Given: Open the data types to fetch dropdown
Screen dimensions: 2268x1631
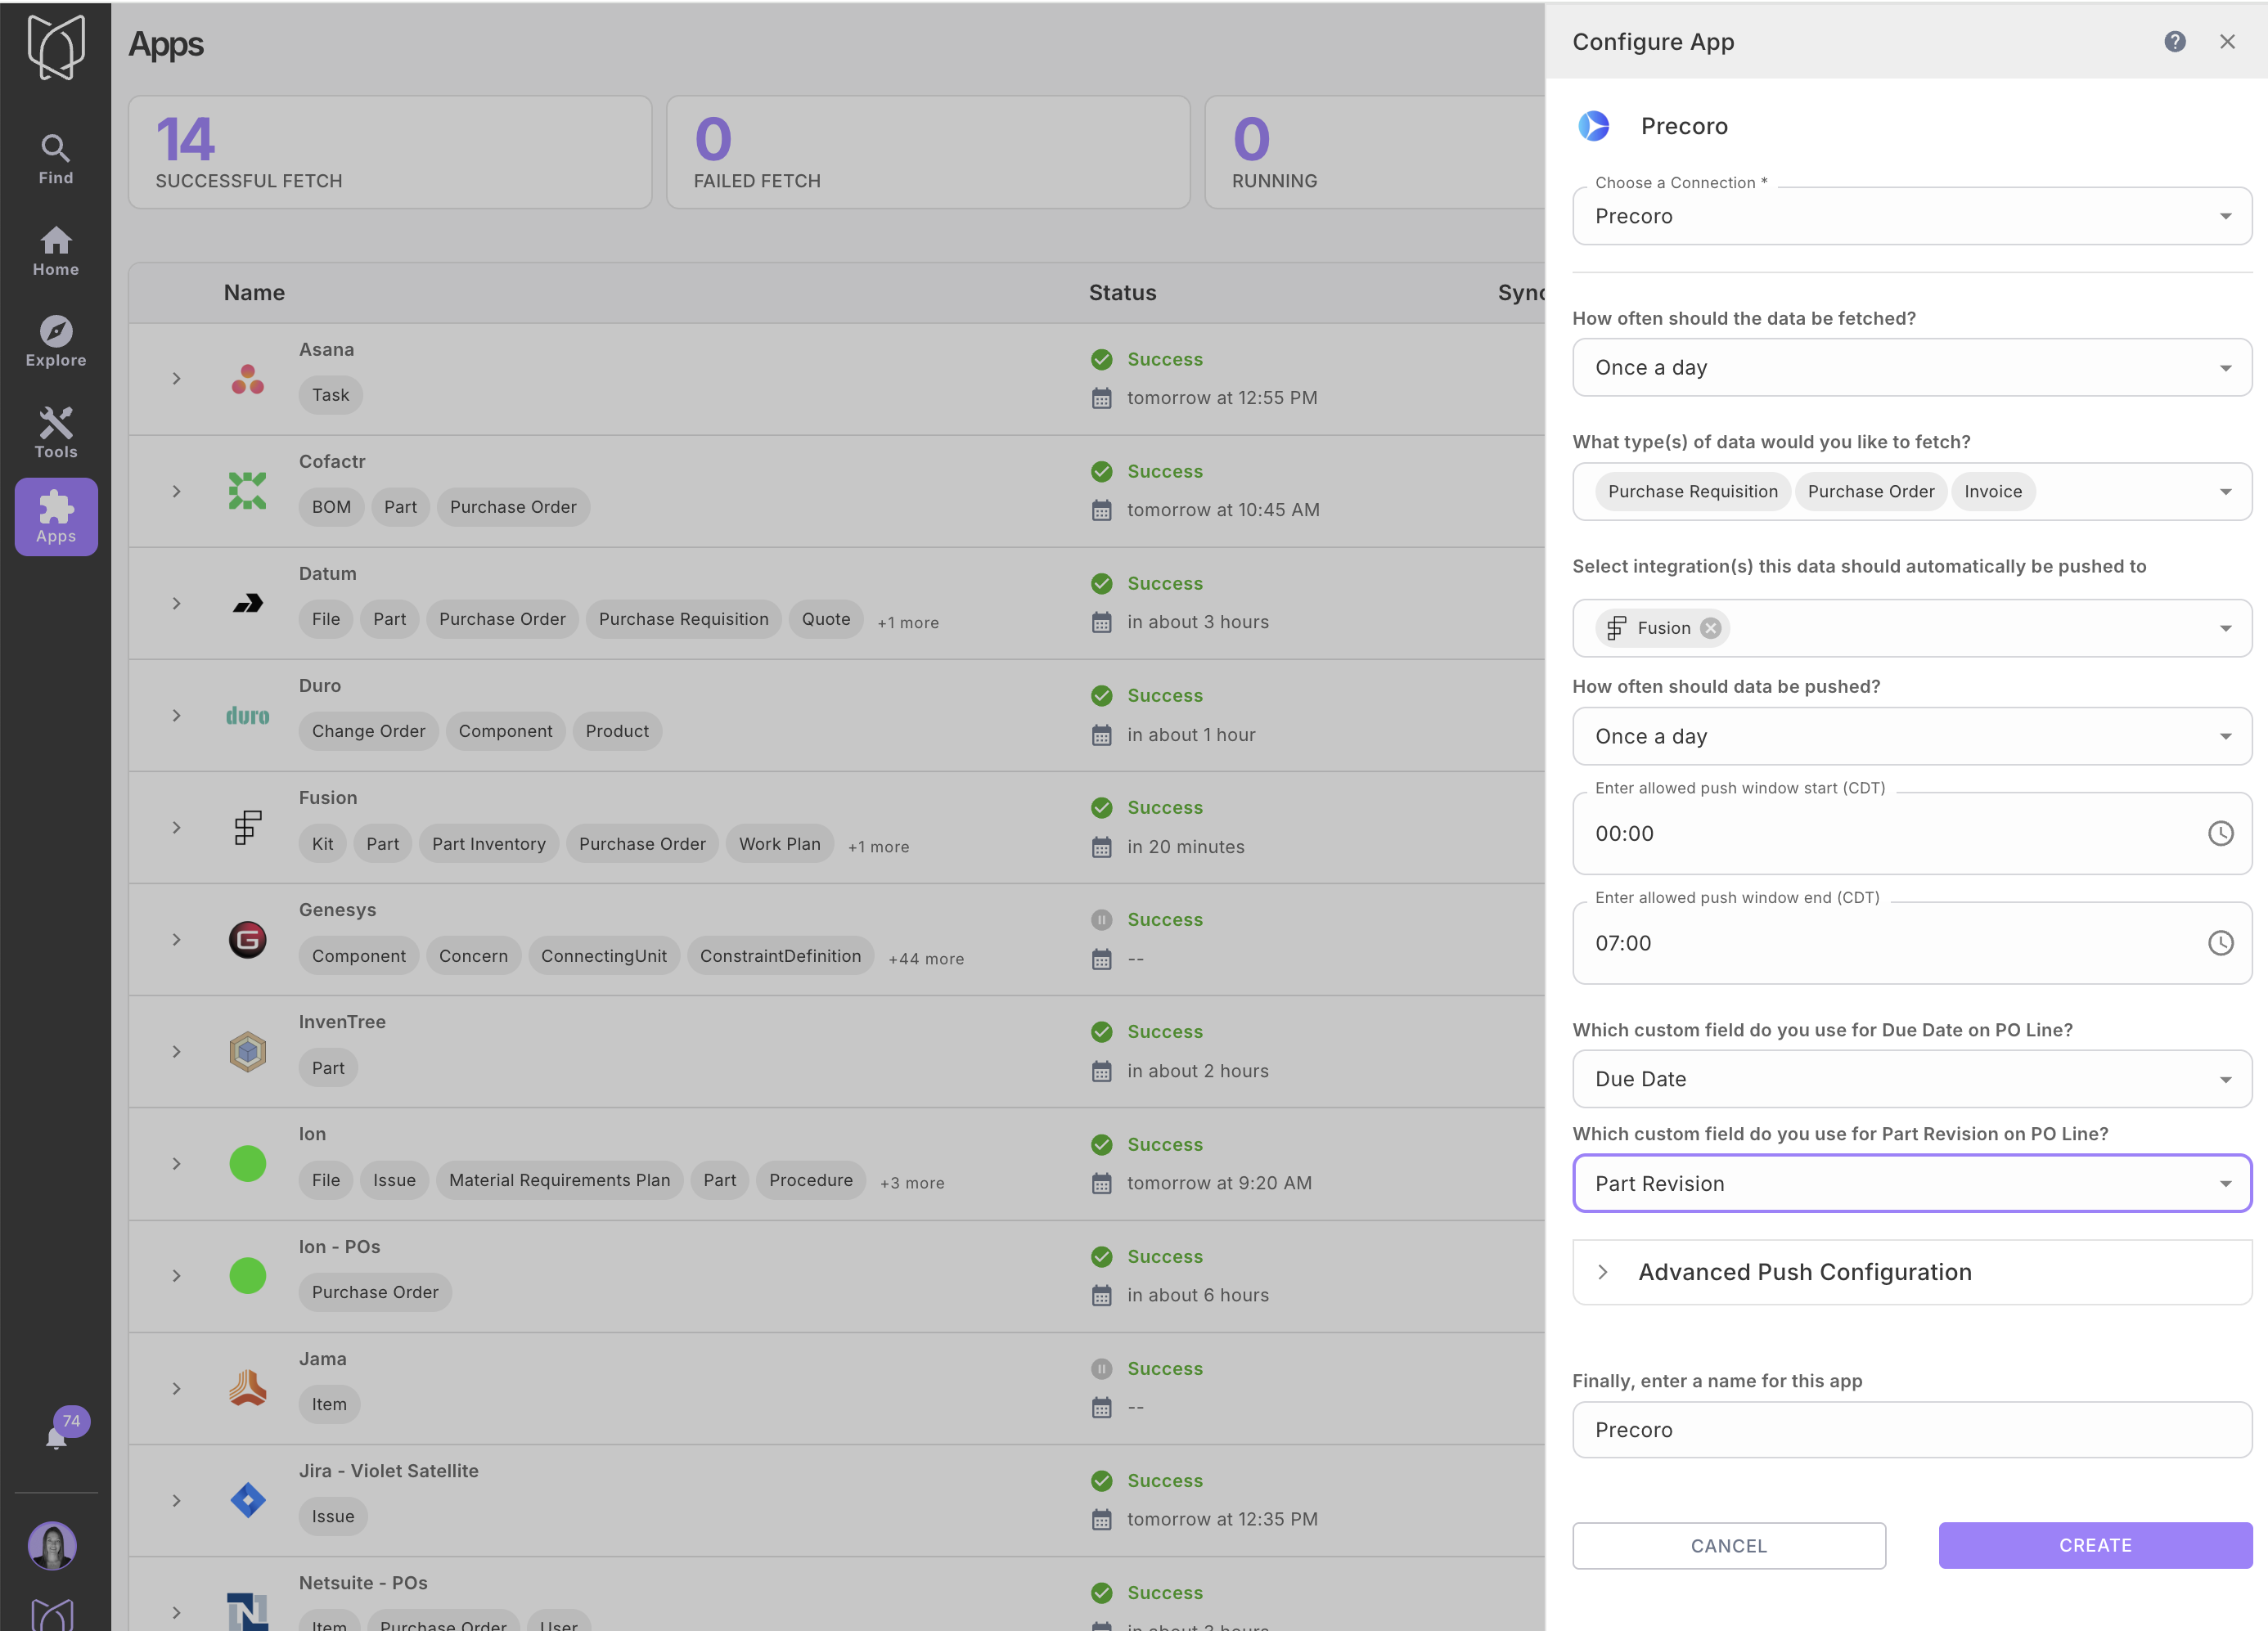Looking at the screenshot, I should click(x=1912, y=491).
